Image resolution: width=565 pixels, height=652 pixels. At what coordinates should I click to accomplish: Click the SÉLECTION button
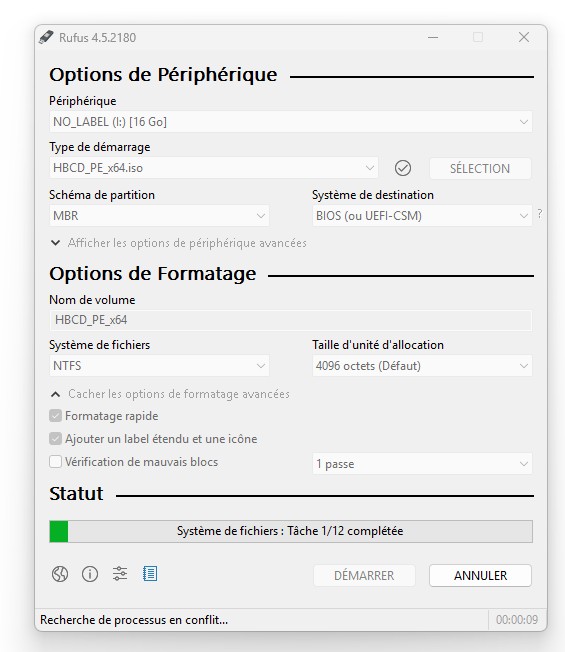tap(480, 168)
